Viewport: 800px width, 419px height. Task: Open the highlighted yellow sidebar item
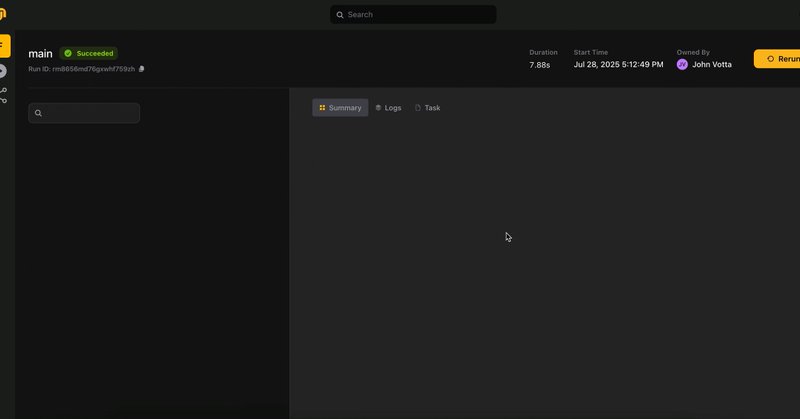pos(4,46)
